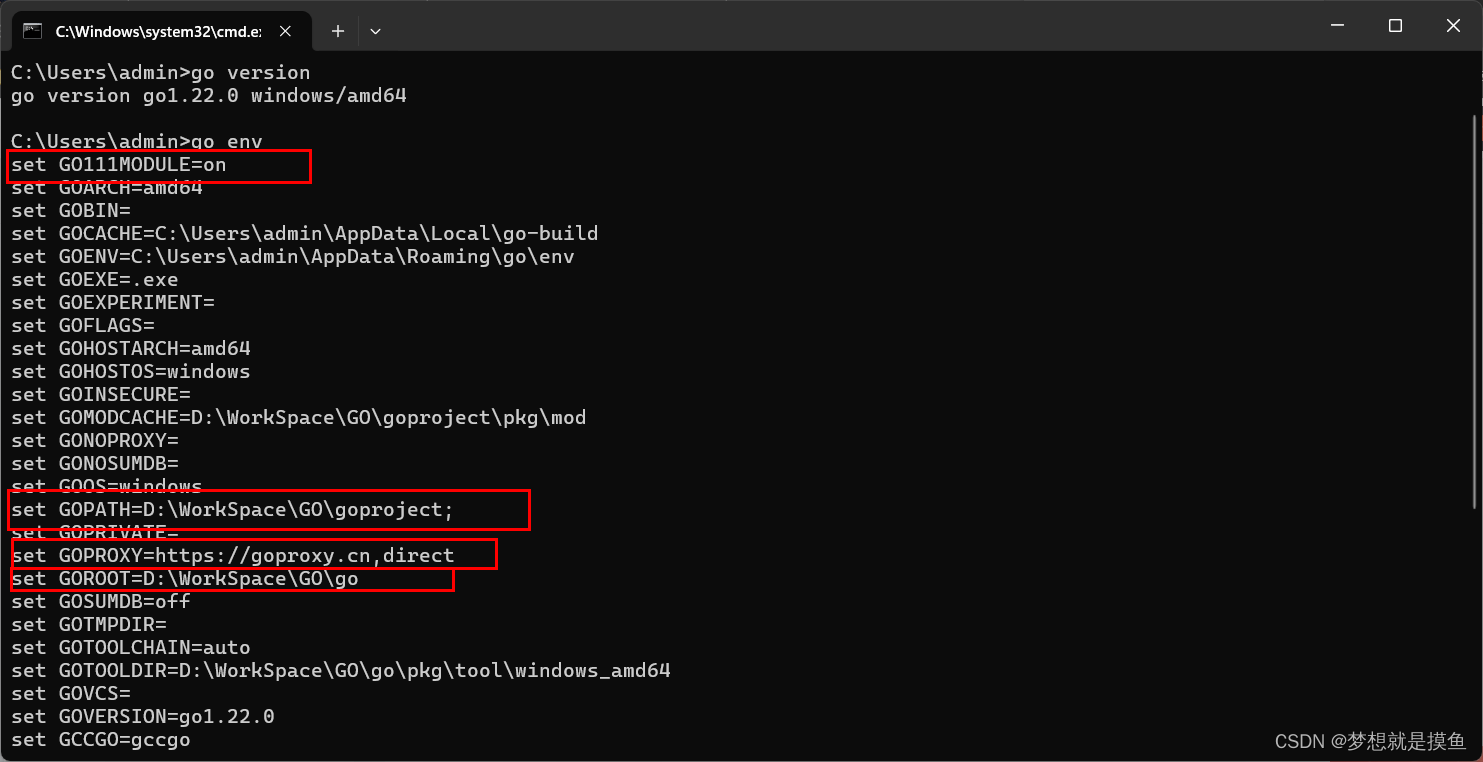The image size is (1483, 762).
Task: Click the 'go version go1.22.0 windows/amd64' line
Action: tap(209, 96)
